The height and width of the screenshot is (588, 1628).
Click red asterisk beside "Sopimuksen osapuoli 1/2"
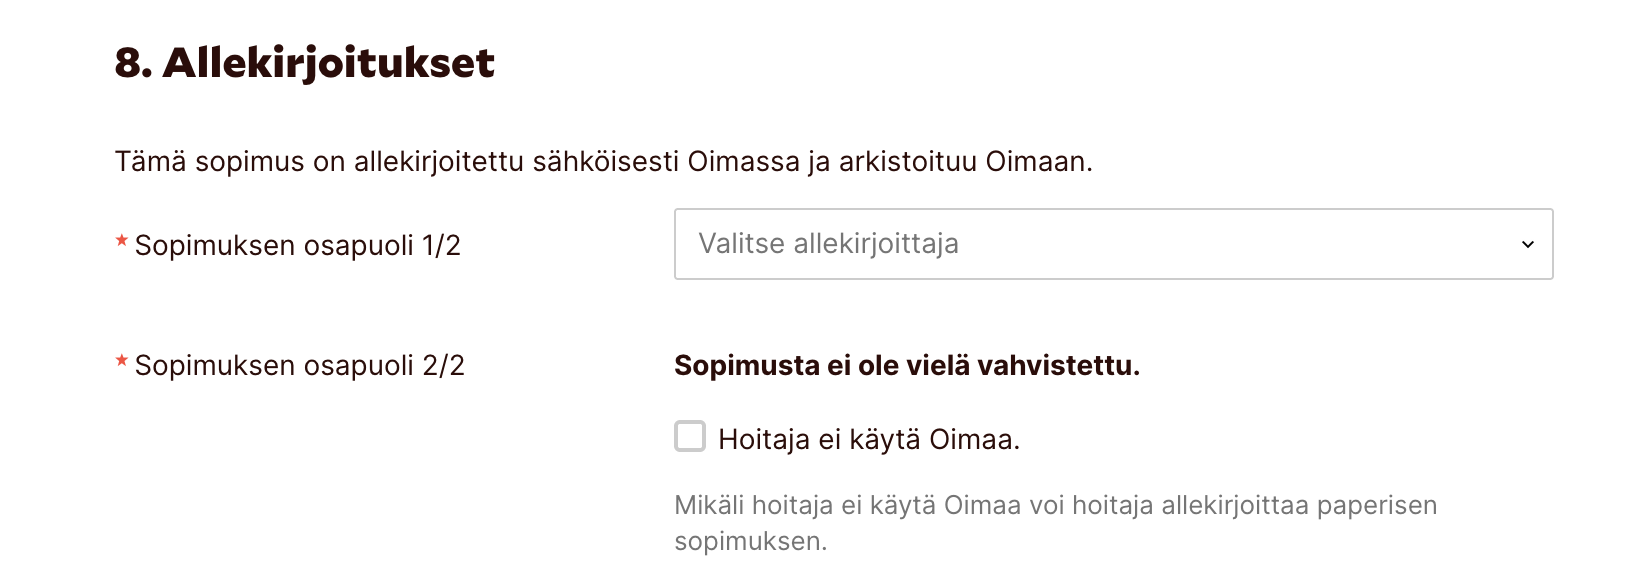(x=122, y=241)
